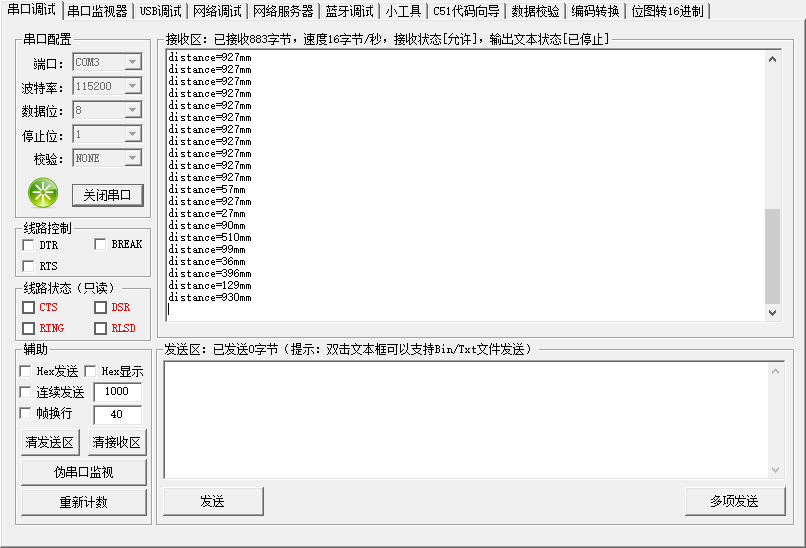Image resolution: width=806 pixels, height=548 pixels.
Task: Enable 连续发送 checkbox
Action: [25, 392]
